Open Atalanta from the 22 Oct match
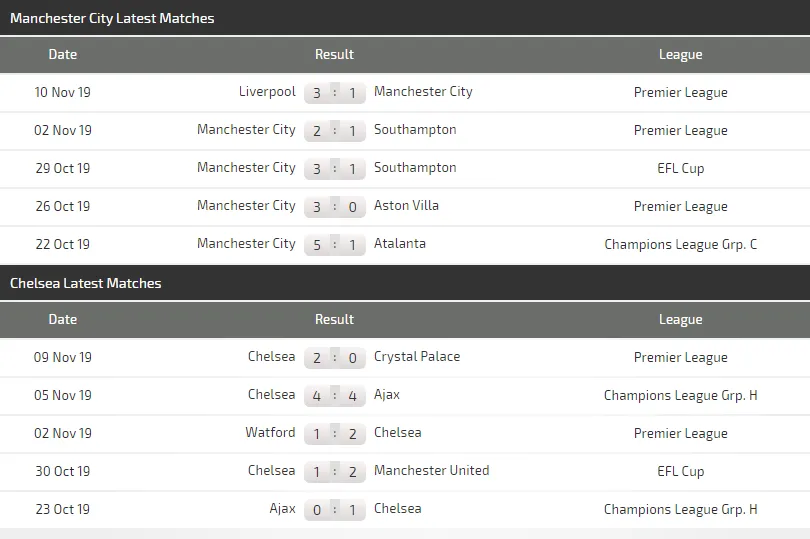Screen dimensions: 810x539 click(399, 244)
